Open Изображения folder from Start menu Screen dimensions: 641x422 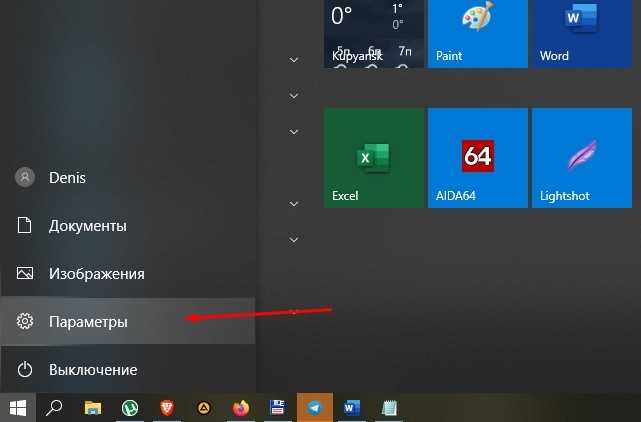point(128,273)
